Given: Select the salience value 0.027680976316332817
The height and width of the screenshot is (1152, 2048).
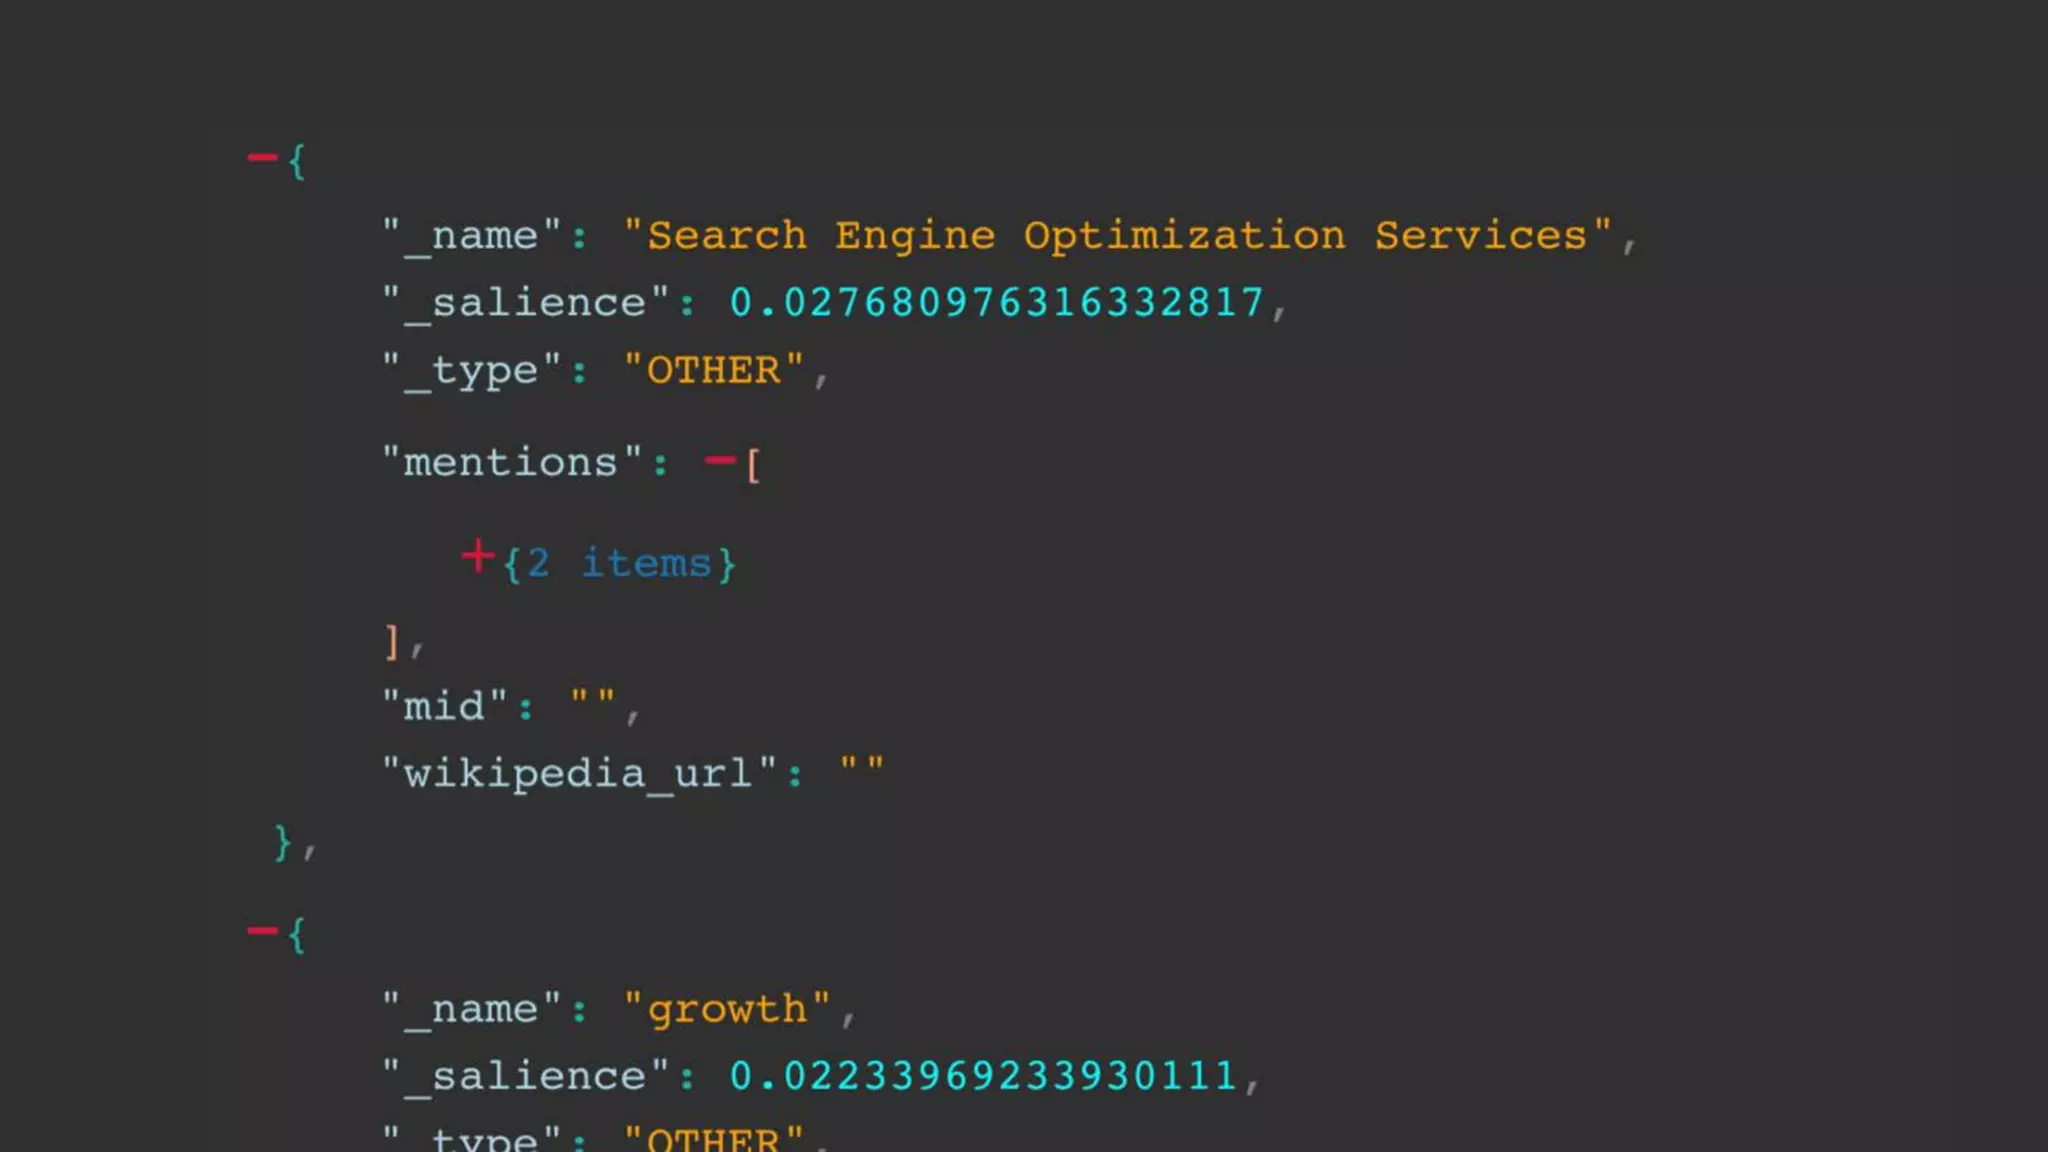Looking at the screenshot, I should point(997,303).
